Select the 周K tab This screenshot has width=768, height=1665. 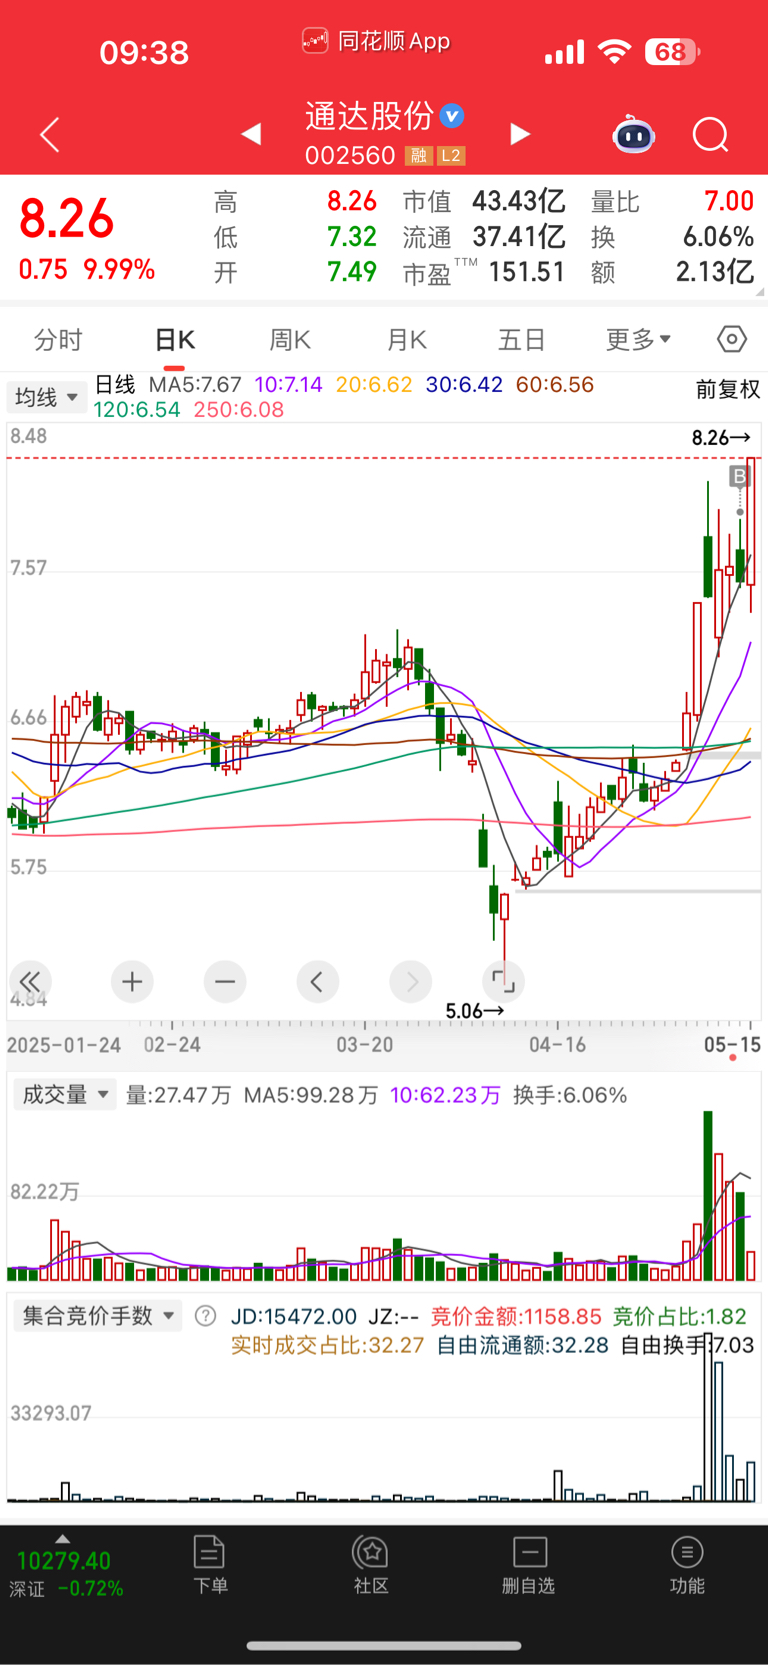(x=290, y=340)
